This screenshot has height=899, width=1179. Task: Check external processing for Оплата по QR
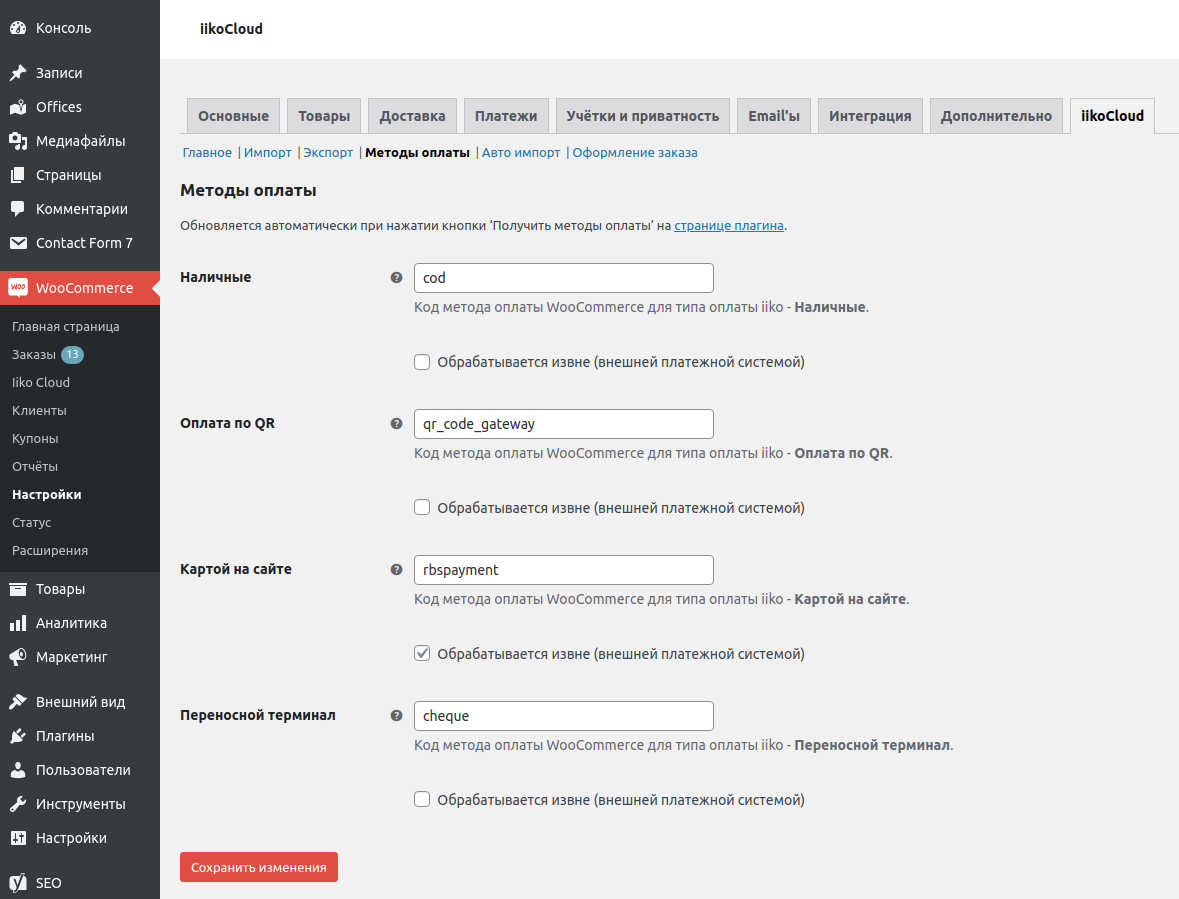pyautogui.click(x=421, y=507)
